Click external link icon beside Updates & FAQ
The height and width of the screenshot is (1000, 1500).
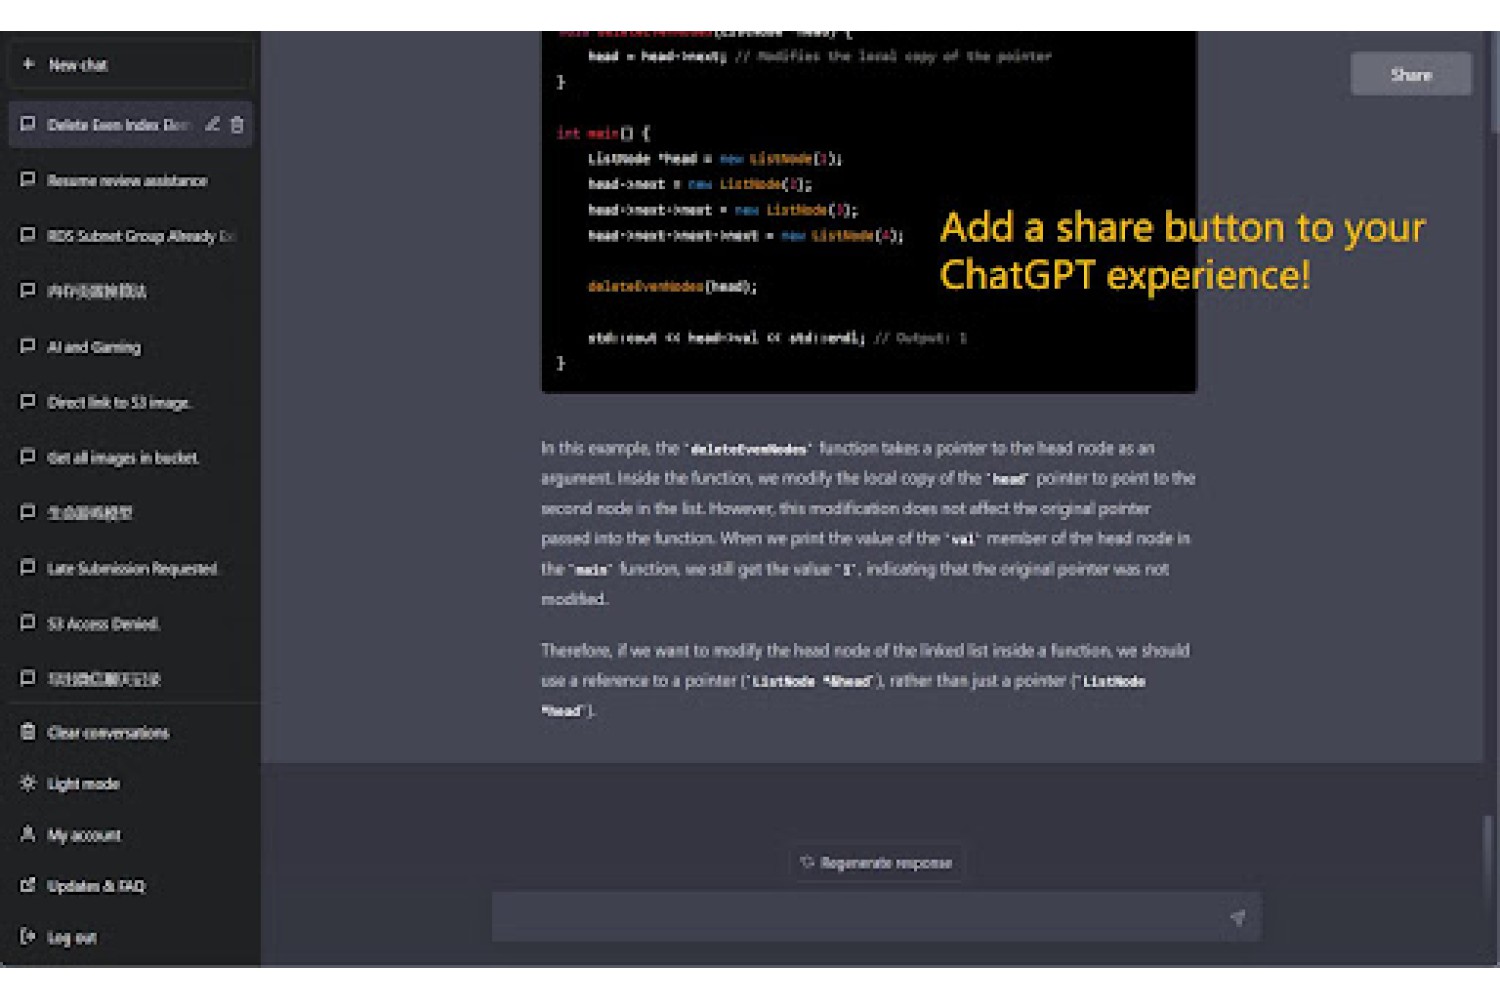pyautogui.click(x=28, y=885)
